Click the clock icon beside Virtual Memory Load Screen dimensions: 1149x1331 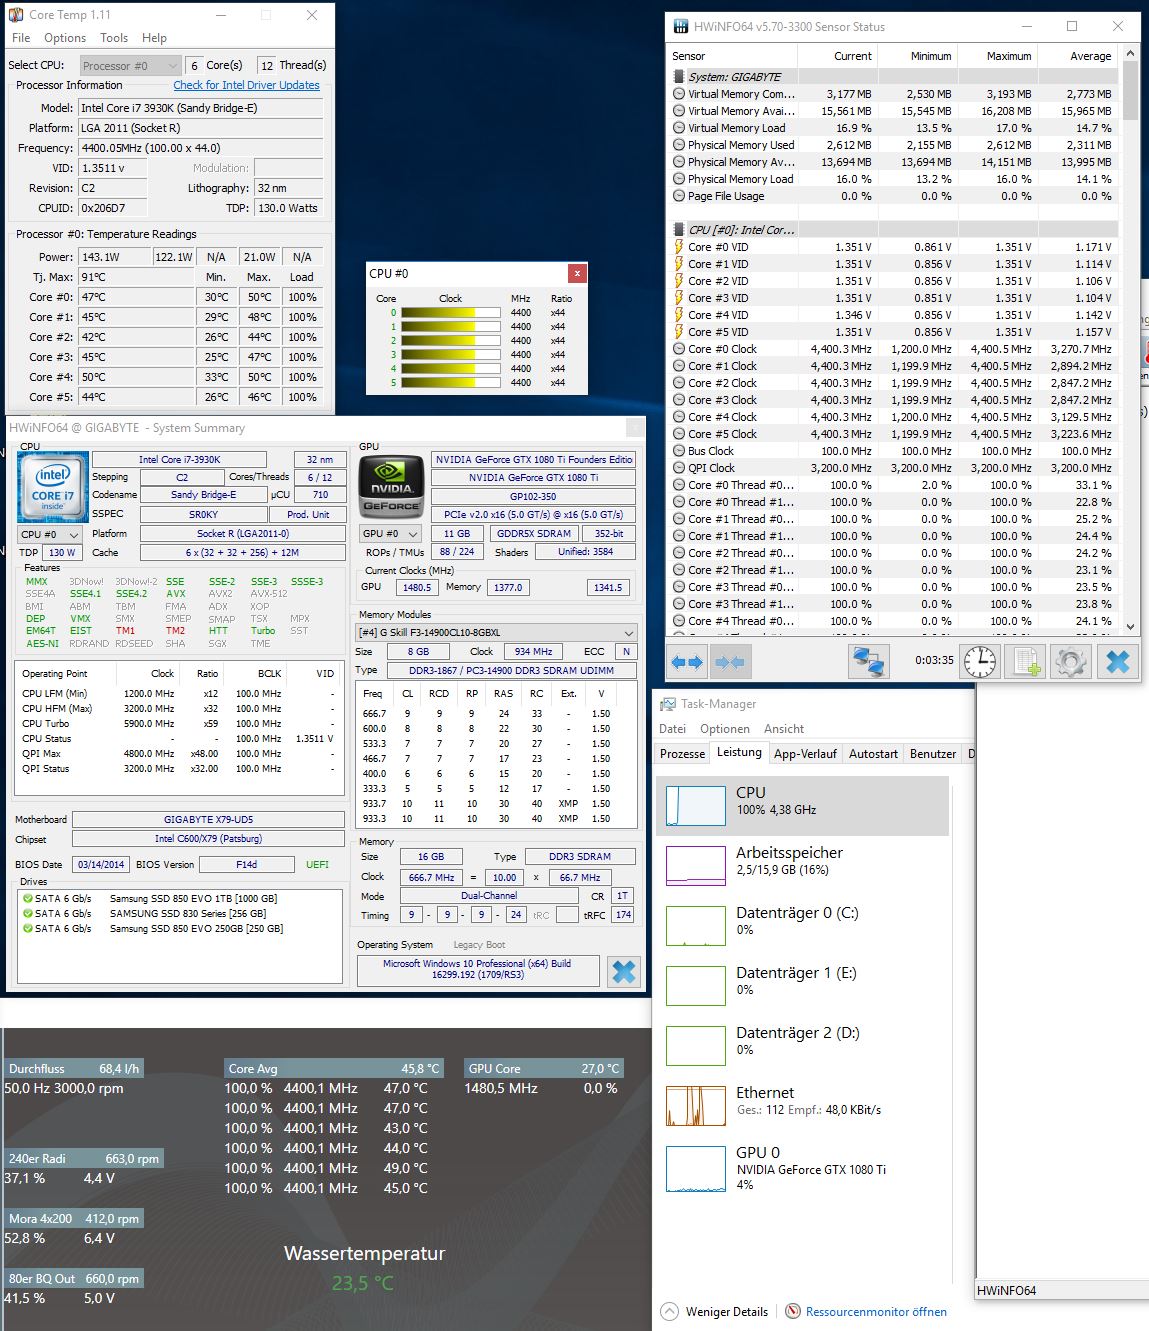pos(679,128)
